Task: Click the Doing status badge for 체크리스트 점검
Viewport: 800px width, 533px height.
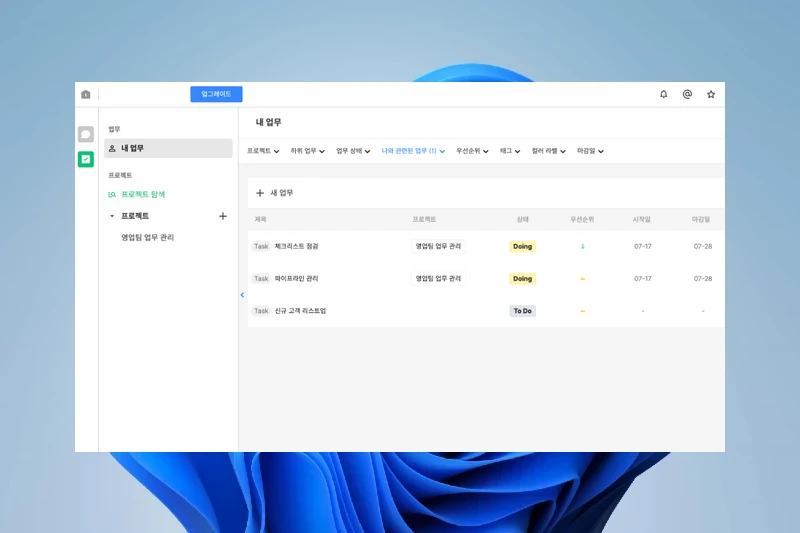Action: click(522, 246)
